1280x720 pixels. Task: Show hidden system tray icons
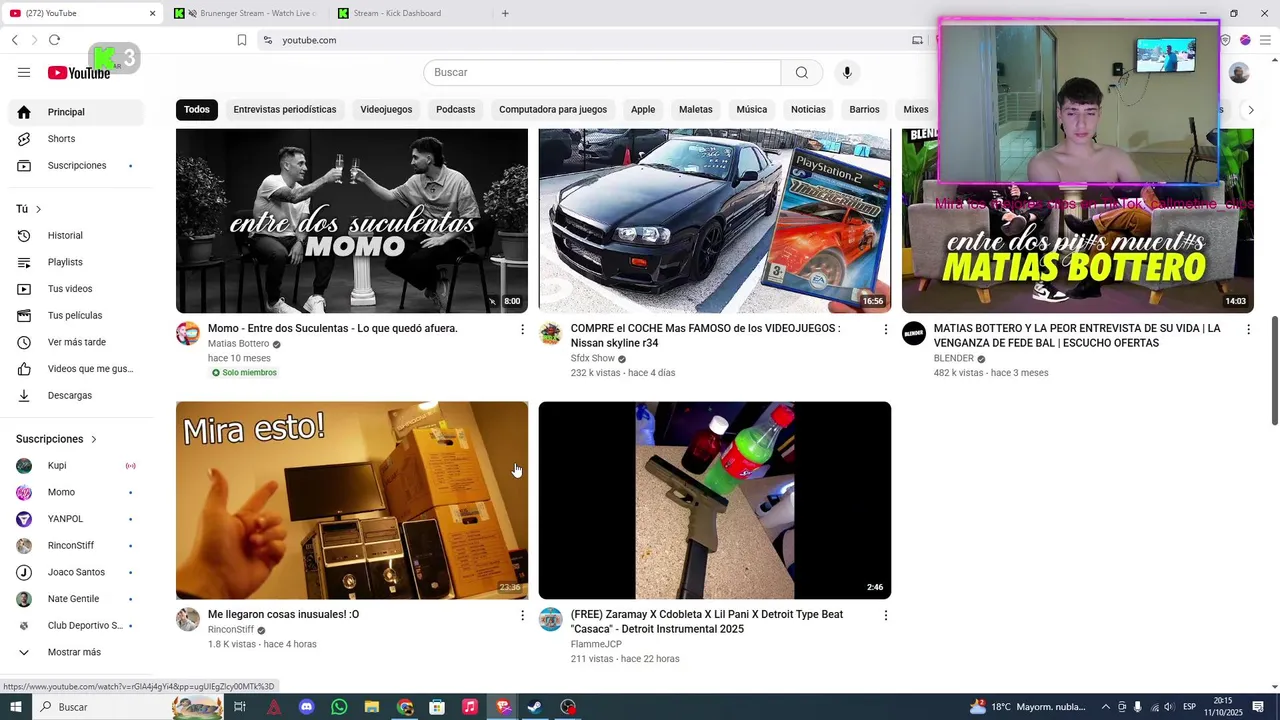[1105, 707]
